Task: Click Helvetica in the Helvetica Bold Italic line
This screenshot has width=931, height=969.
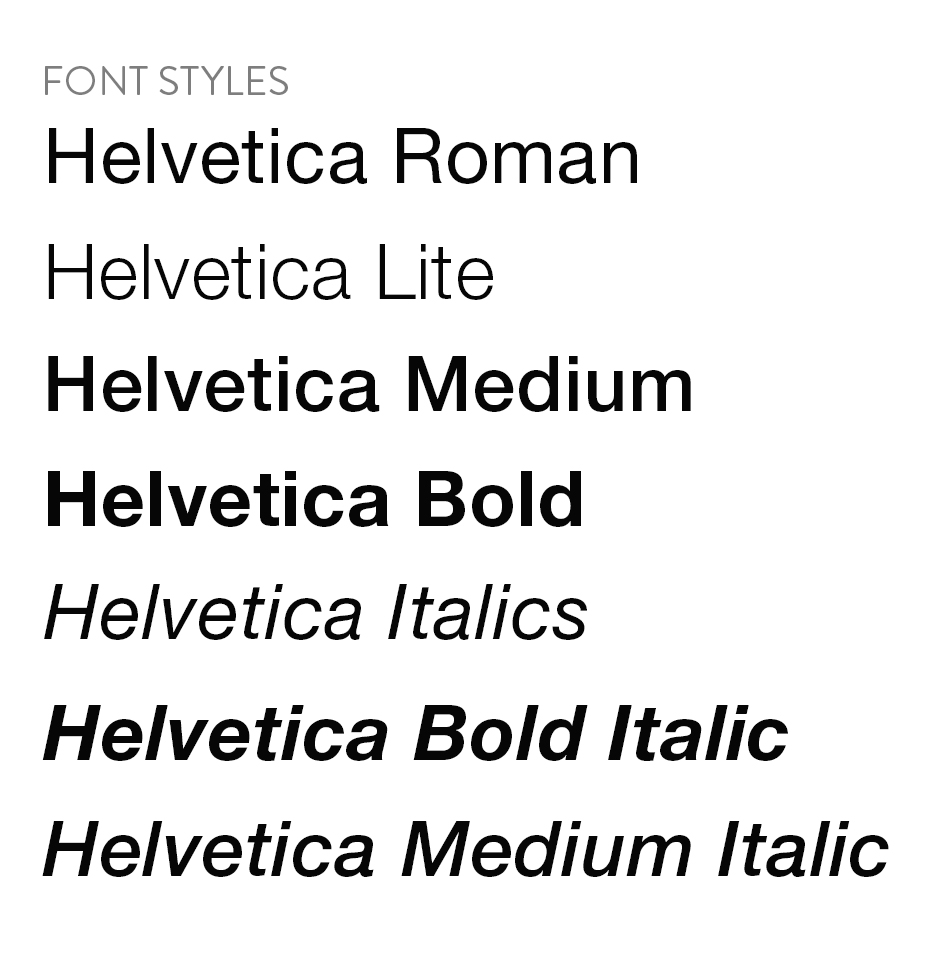Action: pos(216,733)
